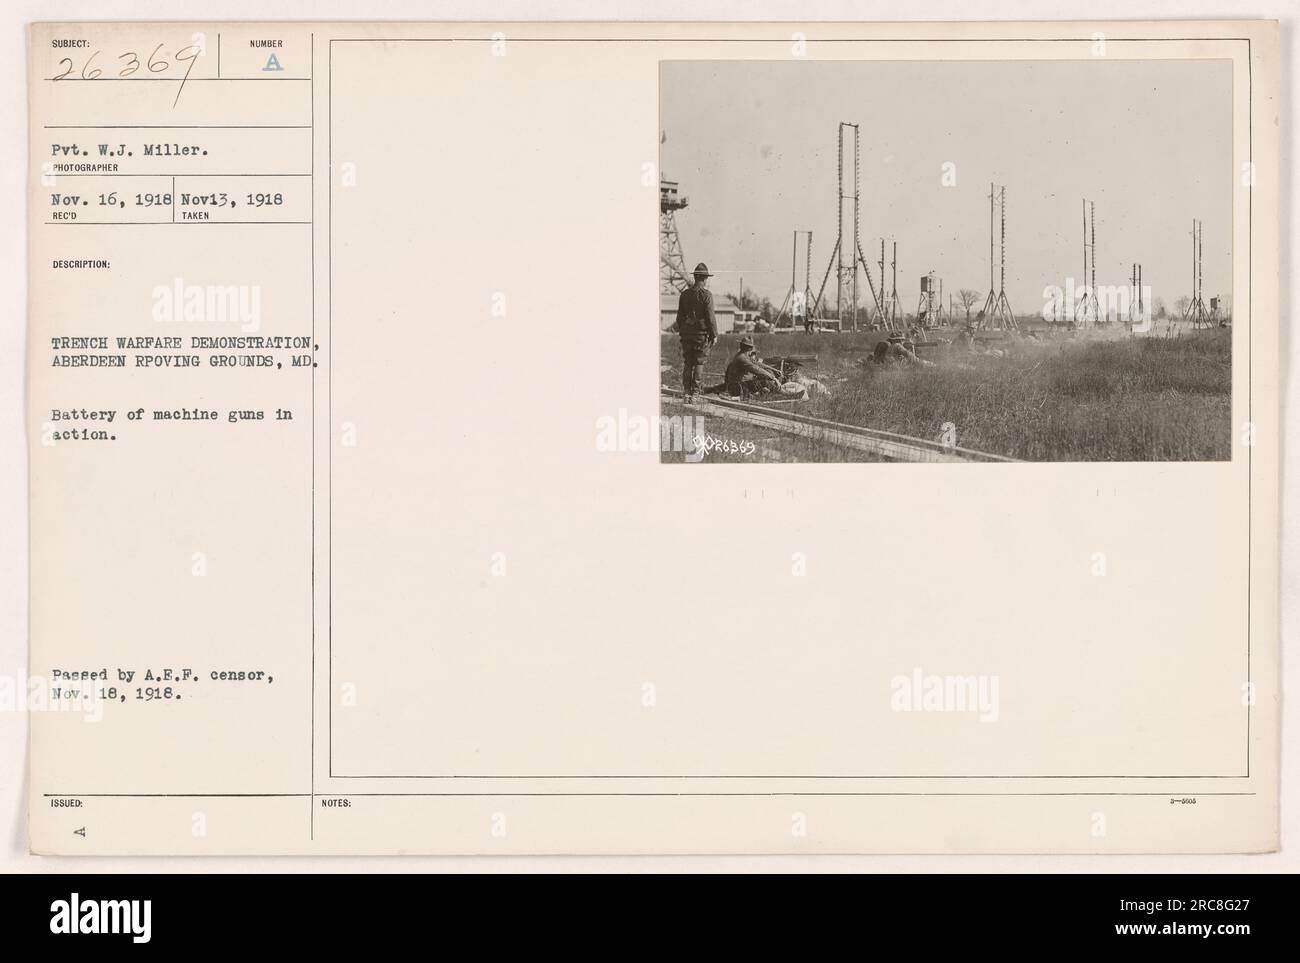Click 'ABERDEEN RPOVING GROUNDS, MD.' line
Viewport: 1300px width, 963px height.
pos(184,363)
